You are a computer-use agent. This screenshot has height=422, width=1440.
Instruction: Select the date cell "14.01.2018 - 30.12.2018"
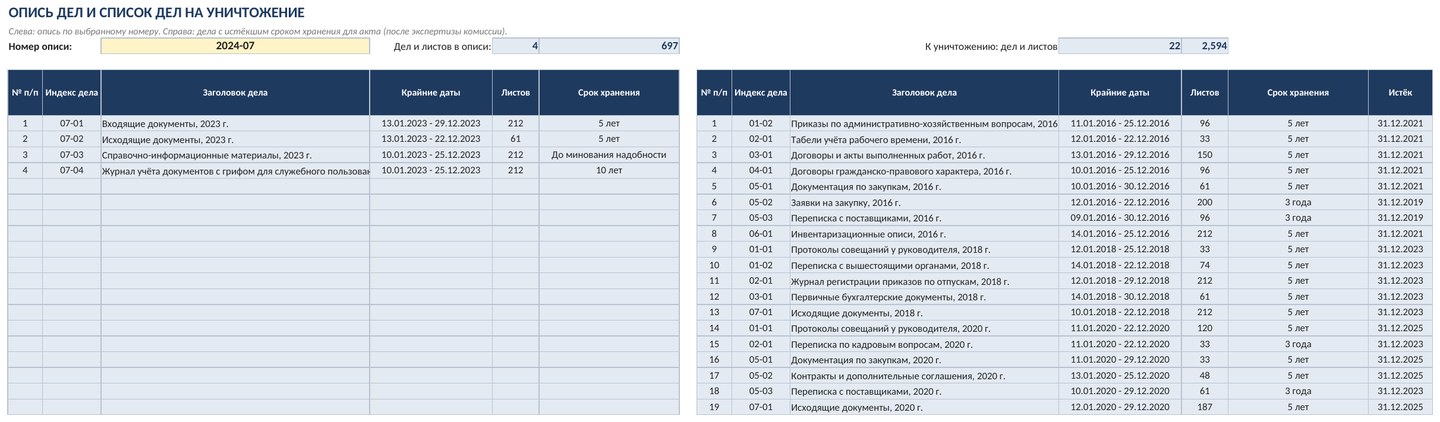pos(1120,297)
